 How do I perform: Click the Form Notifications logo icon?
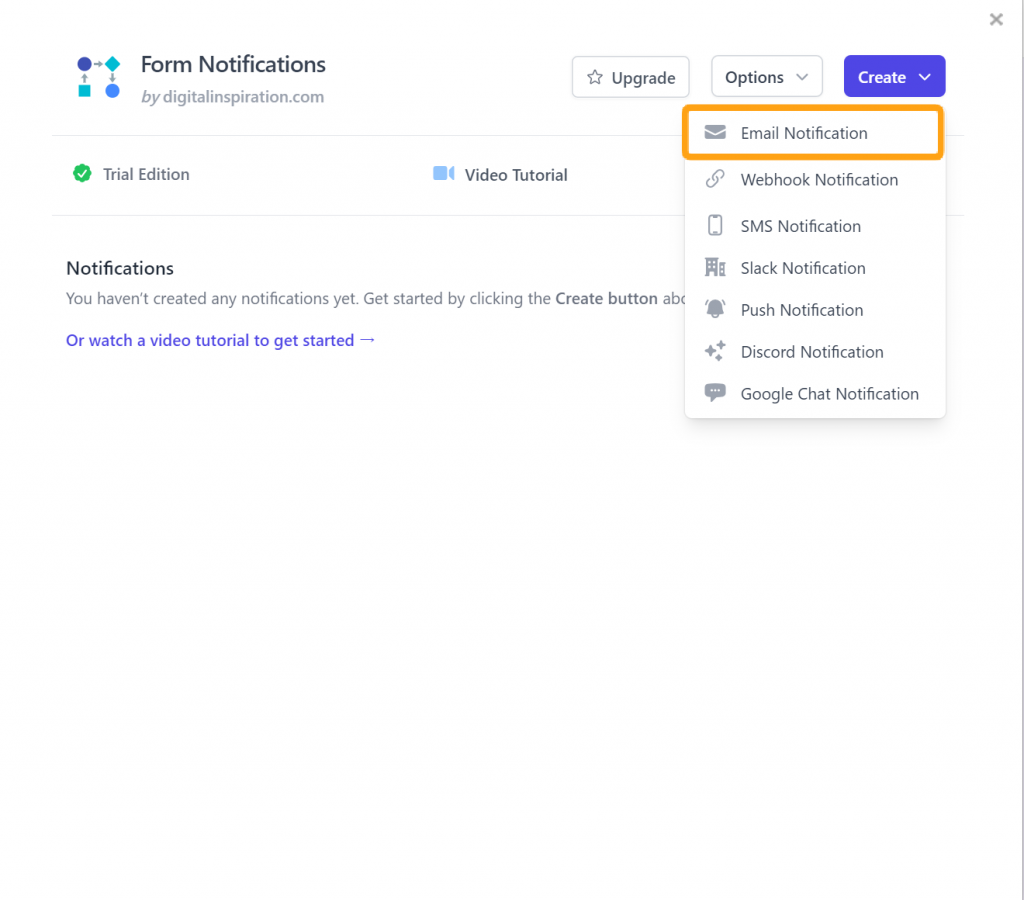99,78
